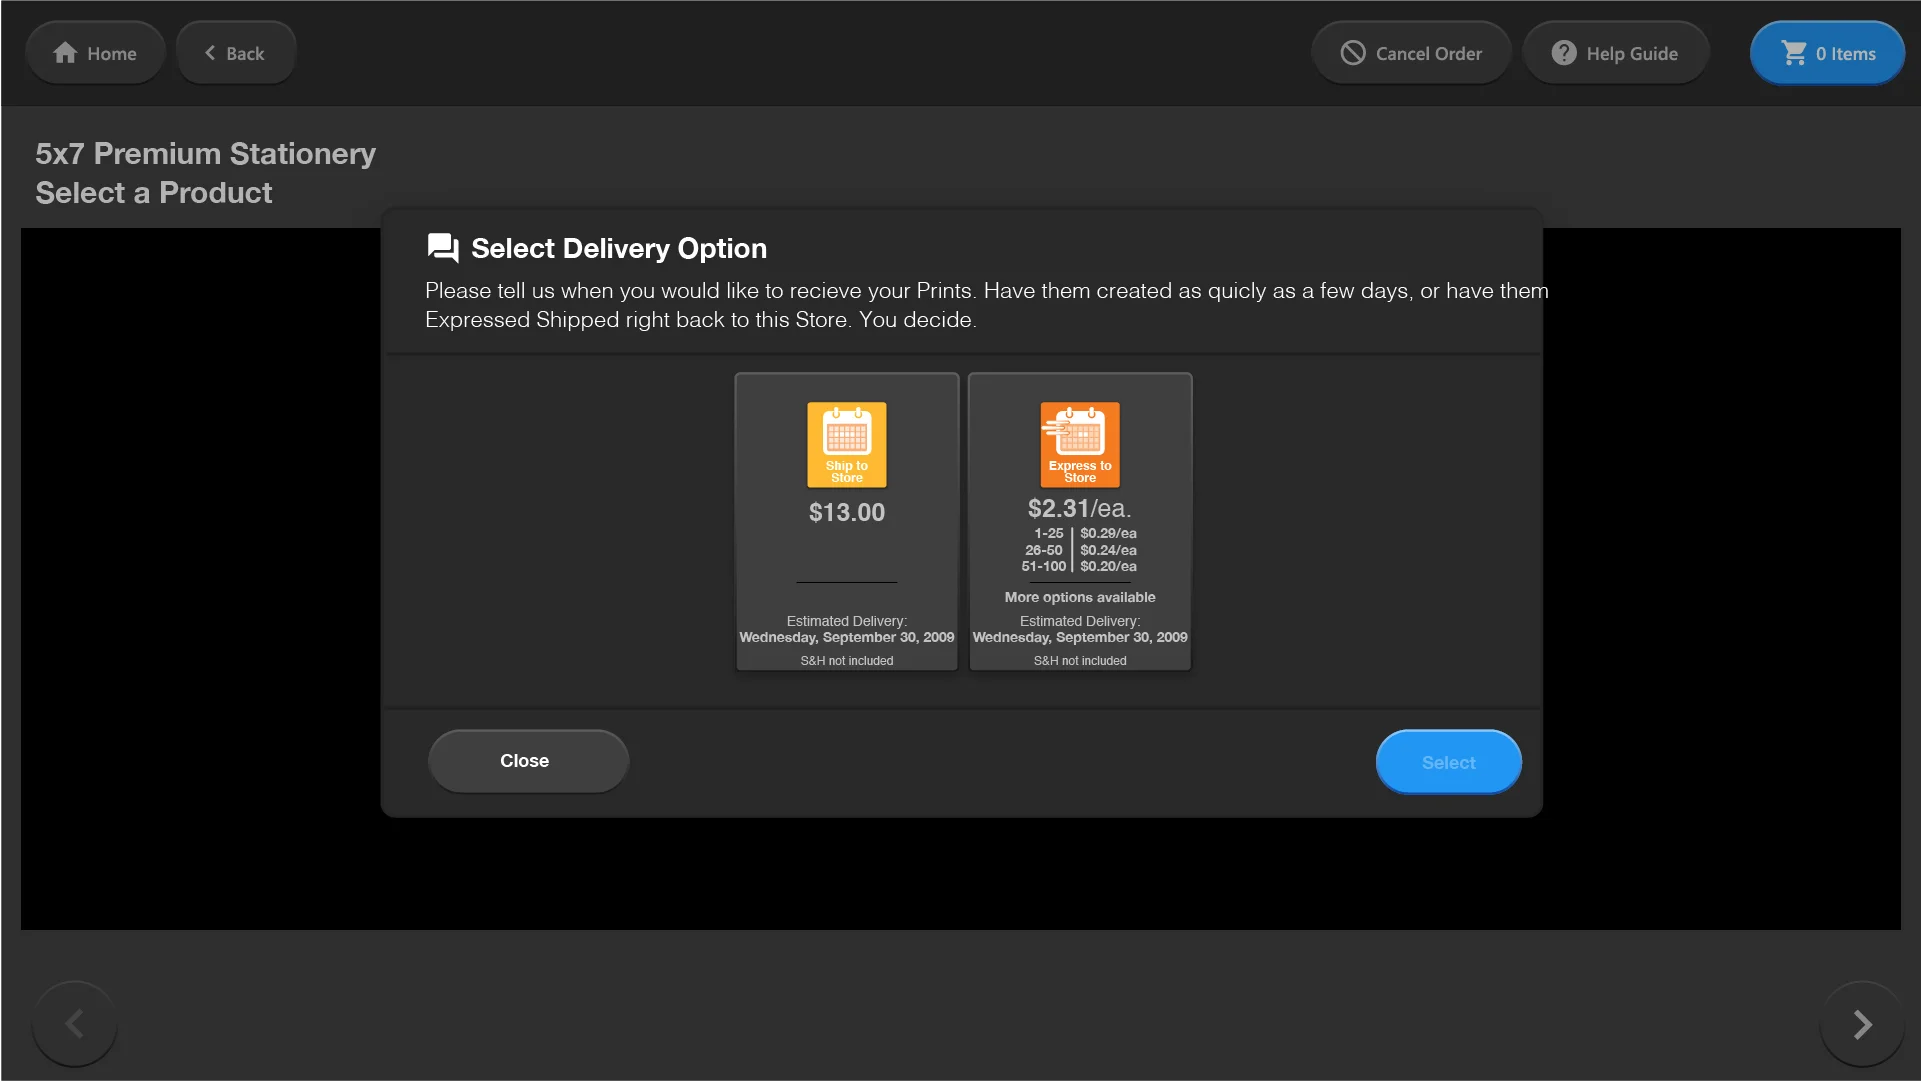Image resolution: width=1921 pixels, height=1081 pixels.
Task: Click the Home button label
Action: (x=111, y=54)
